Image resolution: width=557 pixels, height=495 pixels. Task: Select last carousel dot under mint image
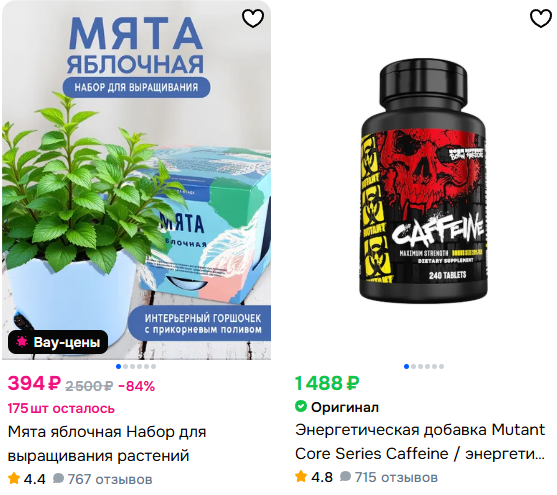pyautogui.click(x=153, y=366)
